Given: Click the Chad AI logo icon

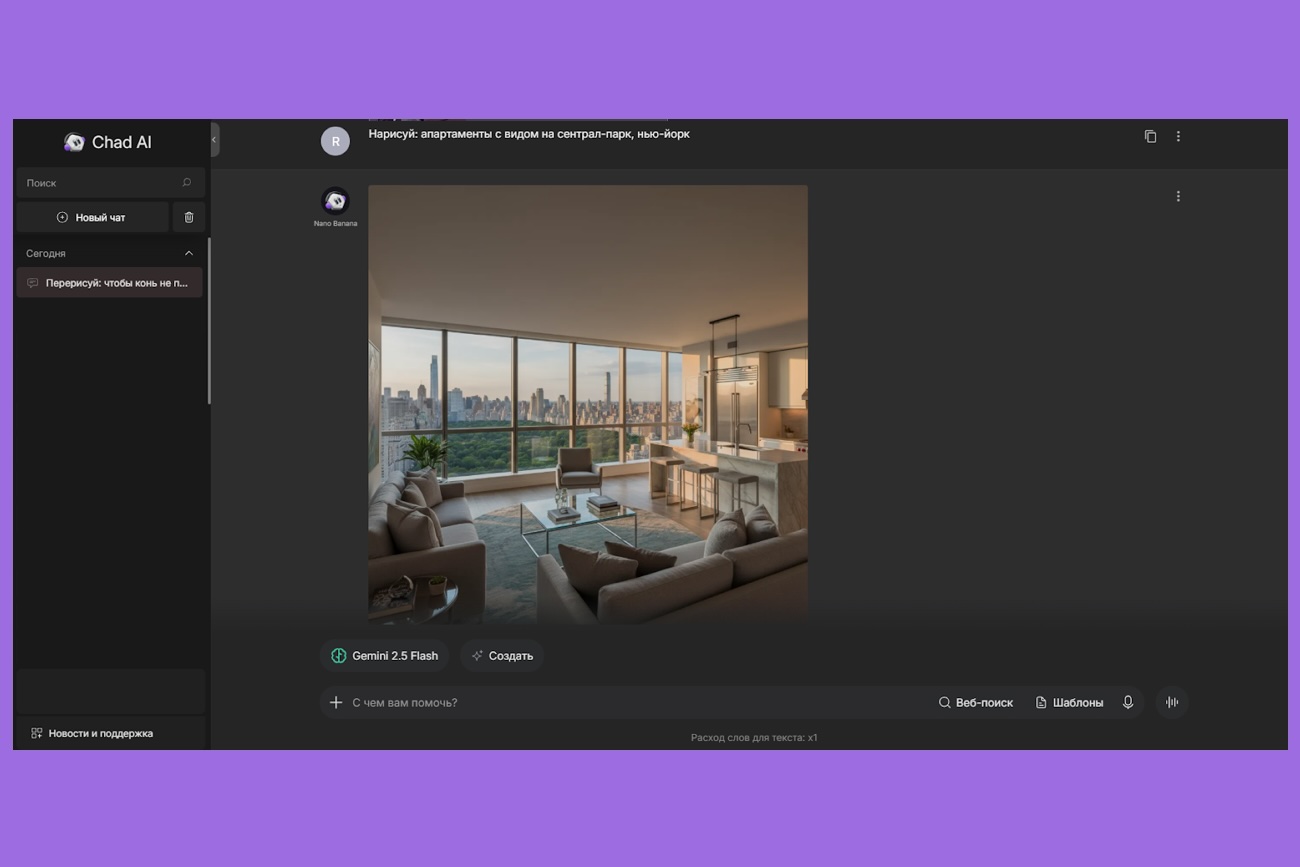Looking at the screenshot, I should [x=74, y=142].
